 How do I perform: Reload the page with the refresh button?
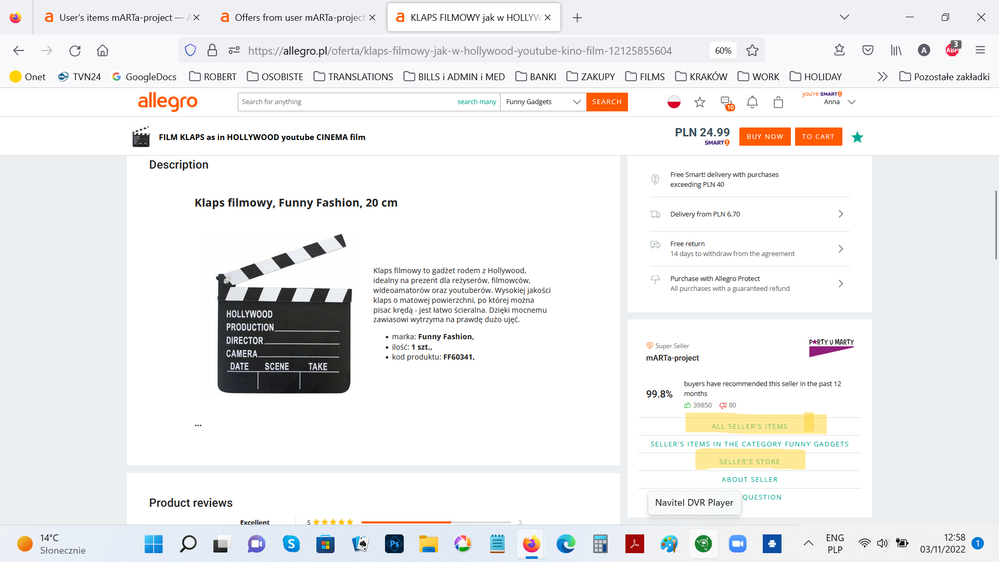(75, 50)
